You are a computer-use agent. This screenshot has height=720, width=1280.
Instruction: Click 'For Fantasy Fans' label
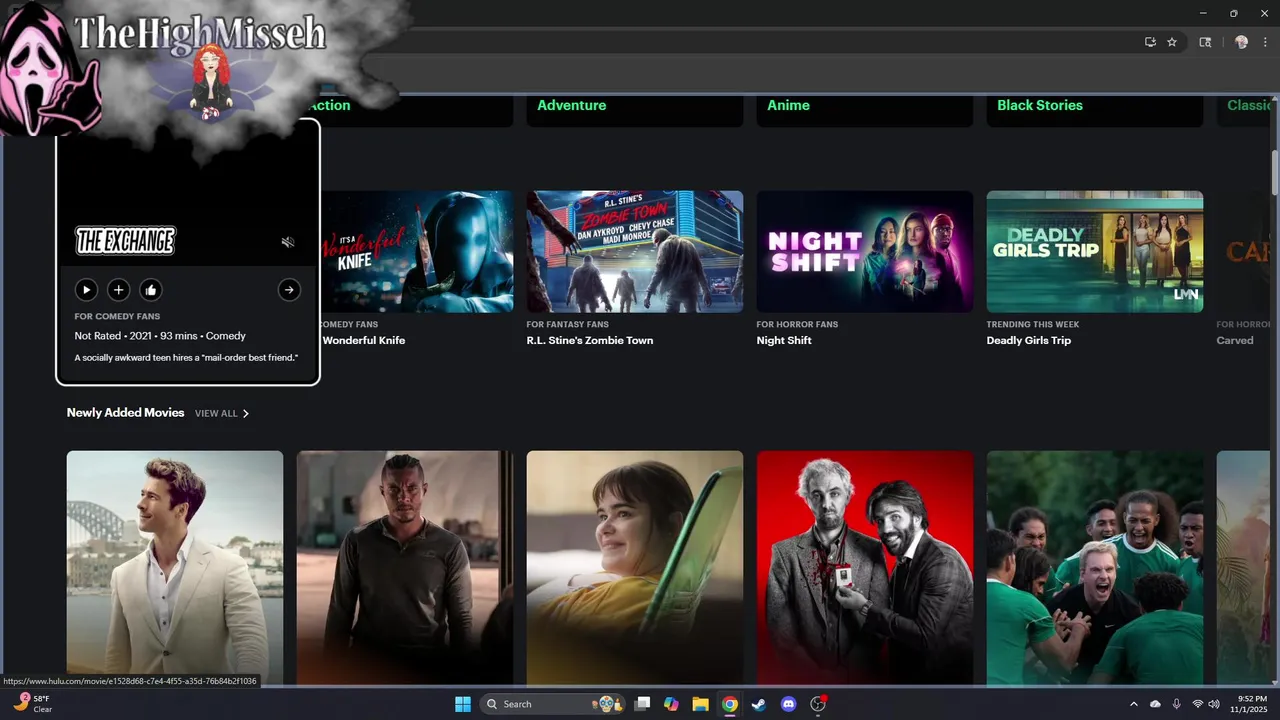[570, 324]
